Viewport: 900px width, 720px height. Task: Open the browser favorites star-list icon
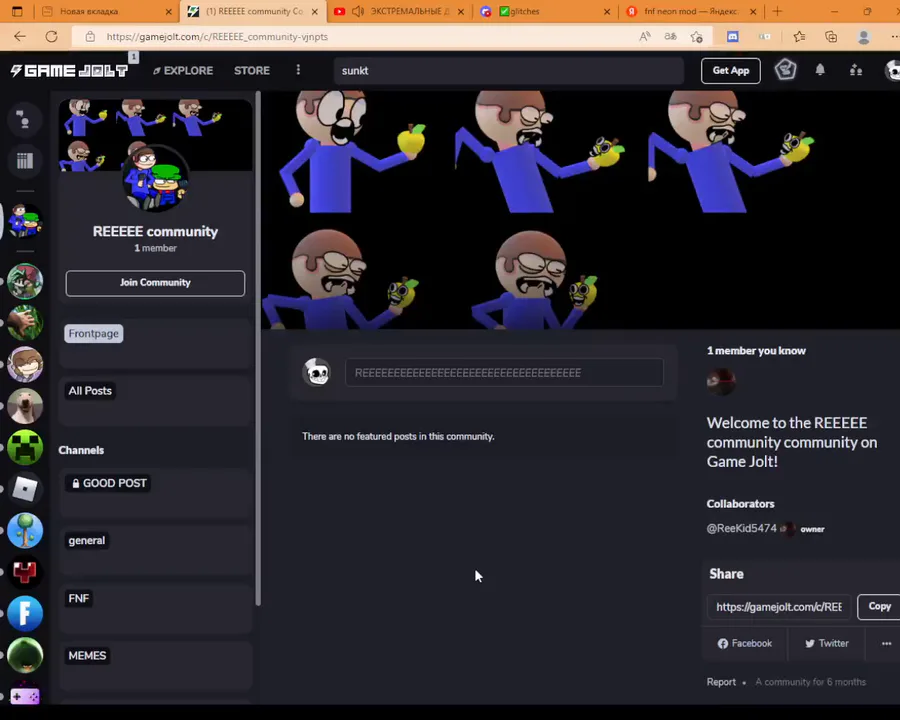point(799,37)
